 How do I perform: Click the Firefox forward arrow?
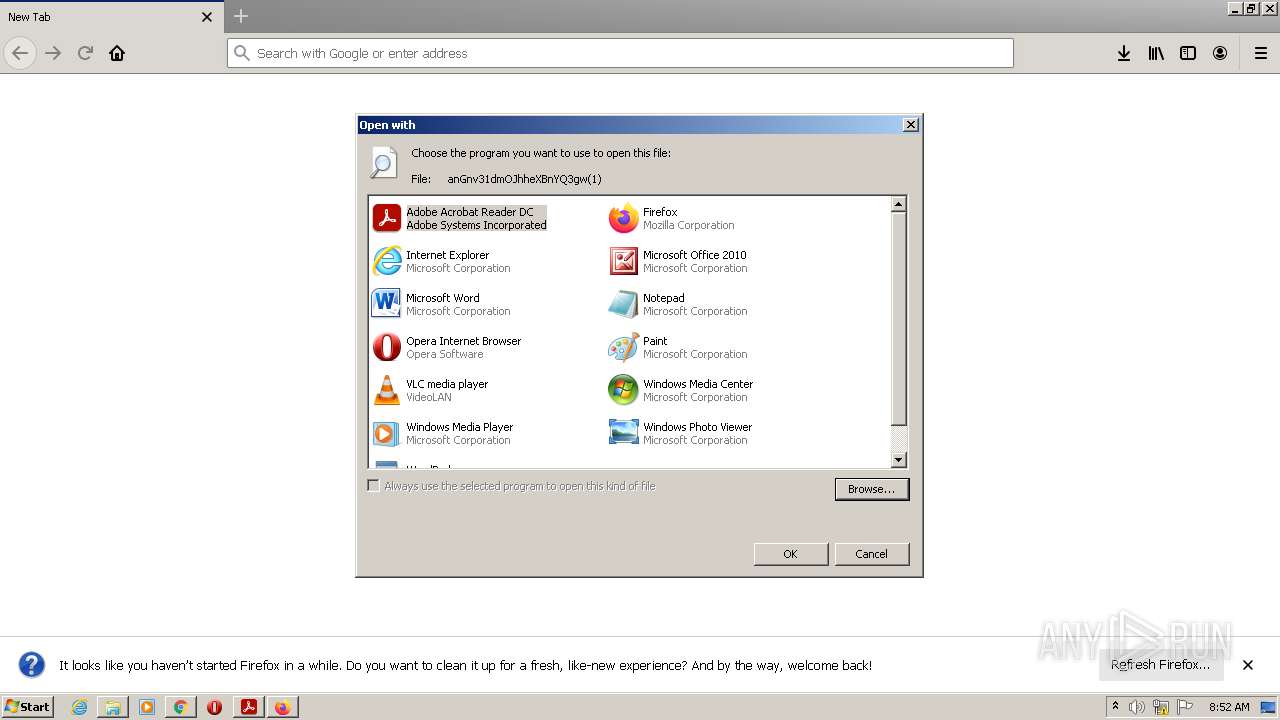point(53,53)
